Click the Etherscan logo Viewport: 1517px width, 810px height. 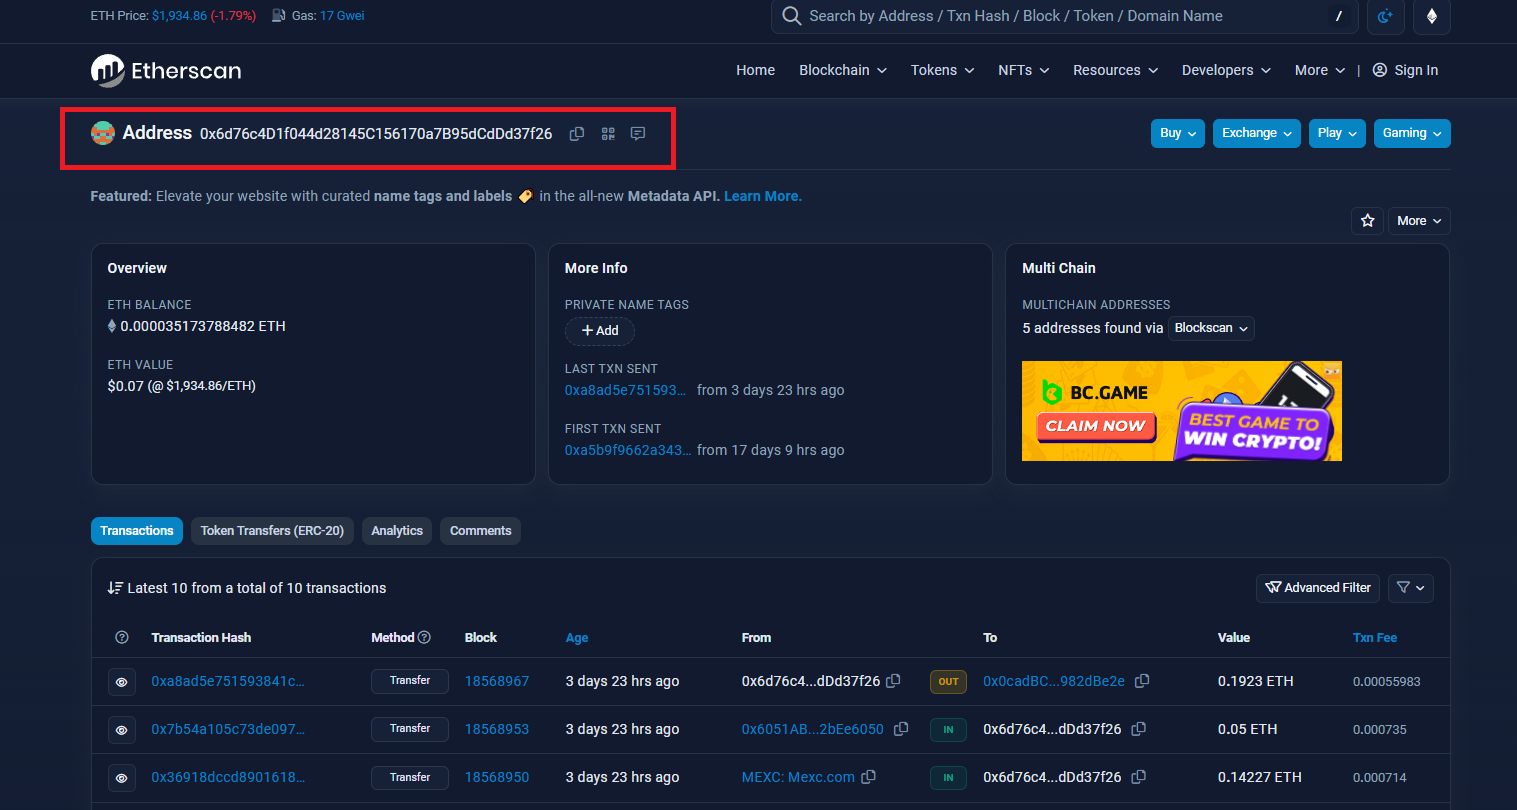[x=166, y=70]
